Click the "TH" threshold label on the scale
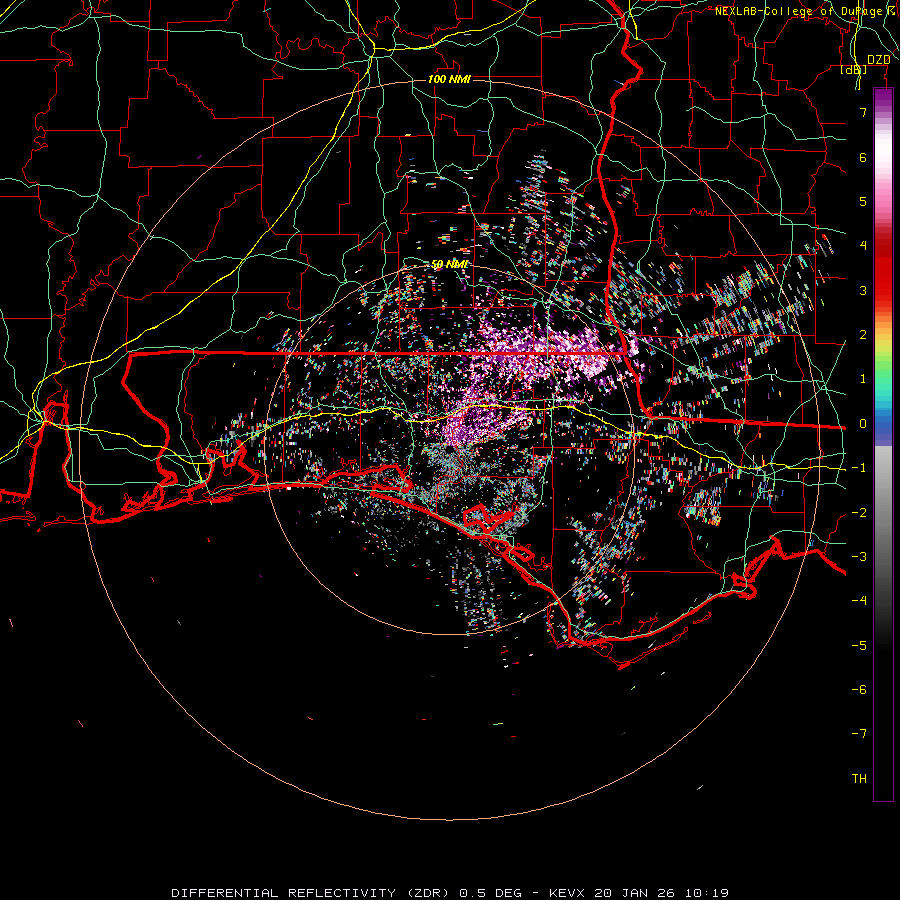 [x=859, y=779]
